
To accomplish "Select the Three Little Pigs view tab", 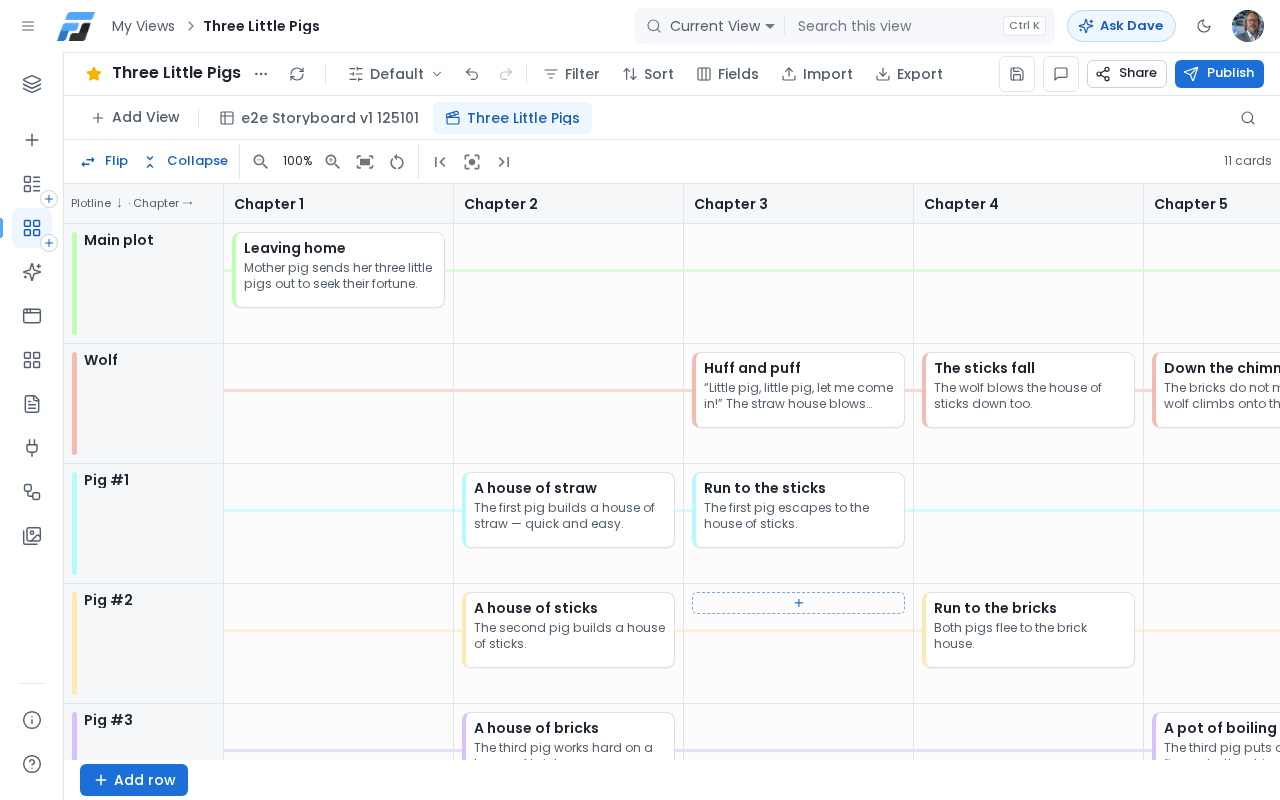I will [512, 118].
